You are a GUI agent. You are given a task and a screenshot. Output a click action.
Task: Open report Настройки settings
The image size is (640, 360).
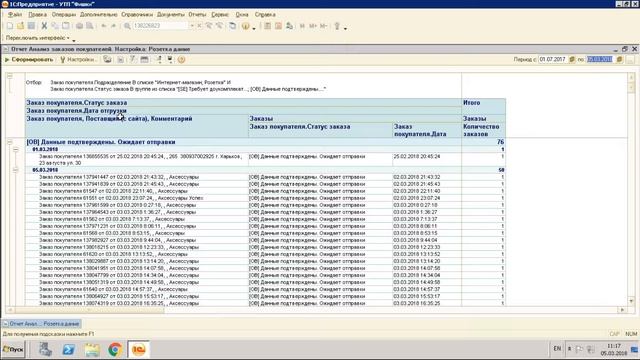78,60
